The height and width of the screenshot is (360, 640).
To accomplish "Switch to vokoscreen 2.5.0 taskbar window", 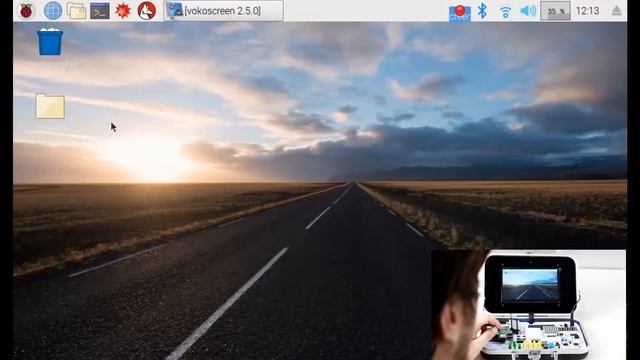I will click(223, 11).
